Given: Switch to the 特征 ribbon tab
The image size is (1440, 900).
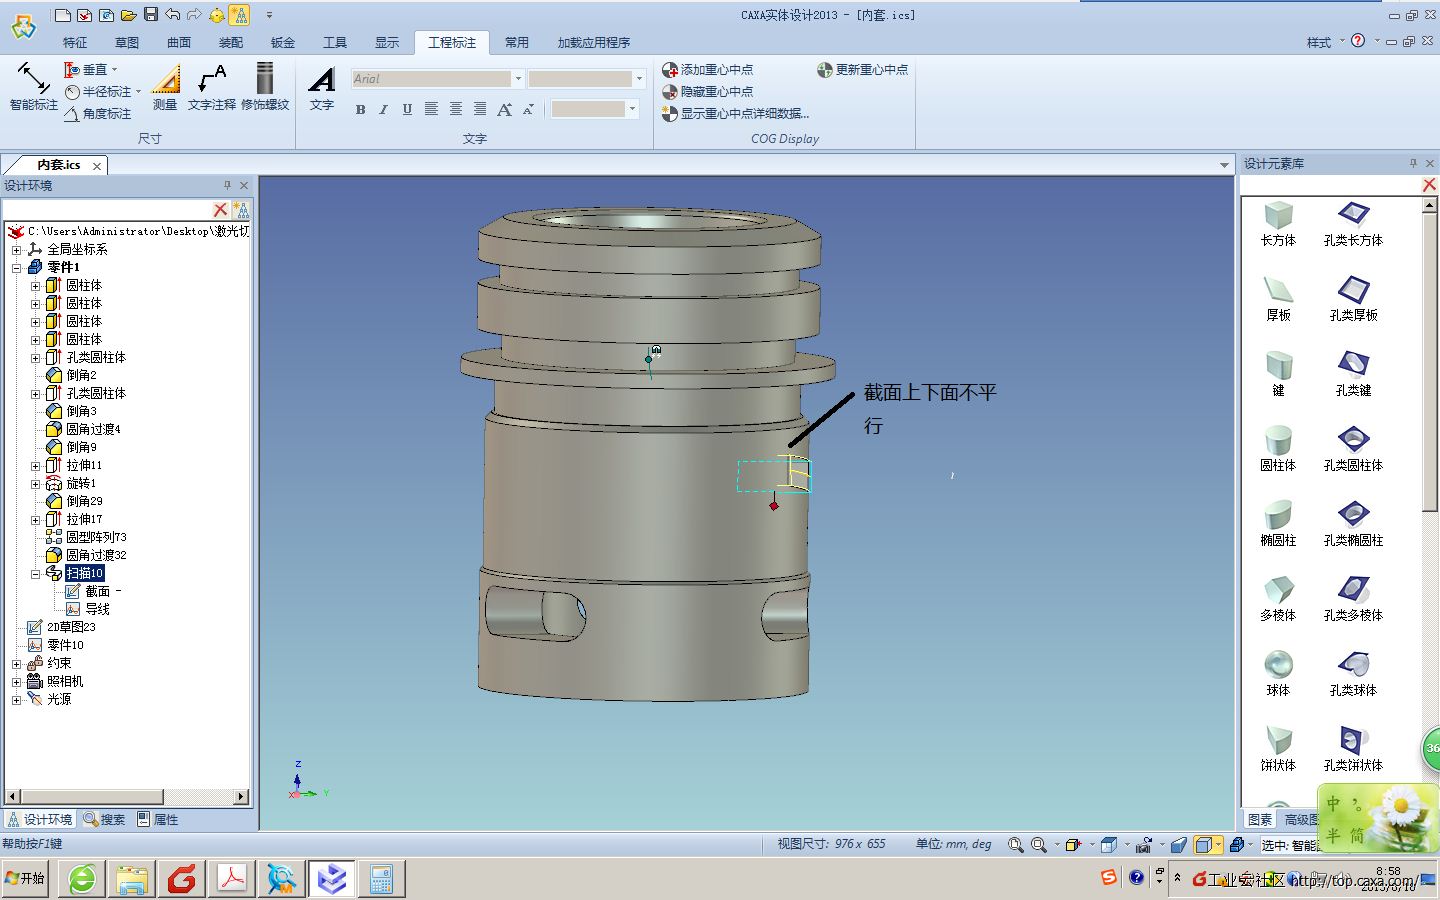Looking at the screenshot, I should click(75, 43).
